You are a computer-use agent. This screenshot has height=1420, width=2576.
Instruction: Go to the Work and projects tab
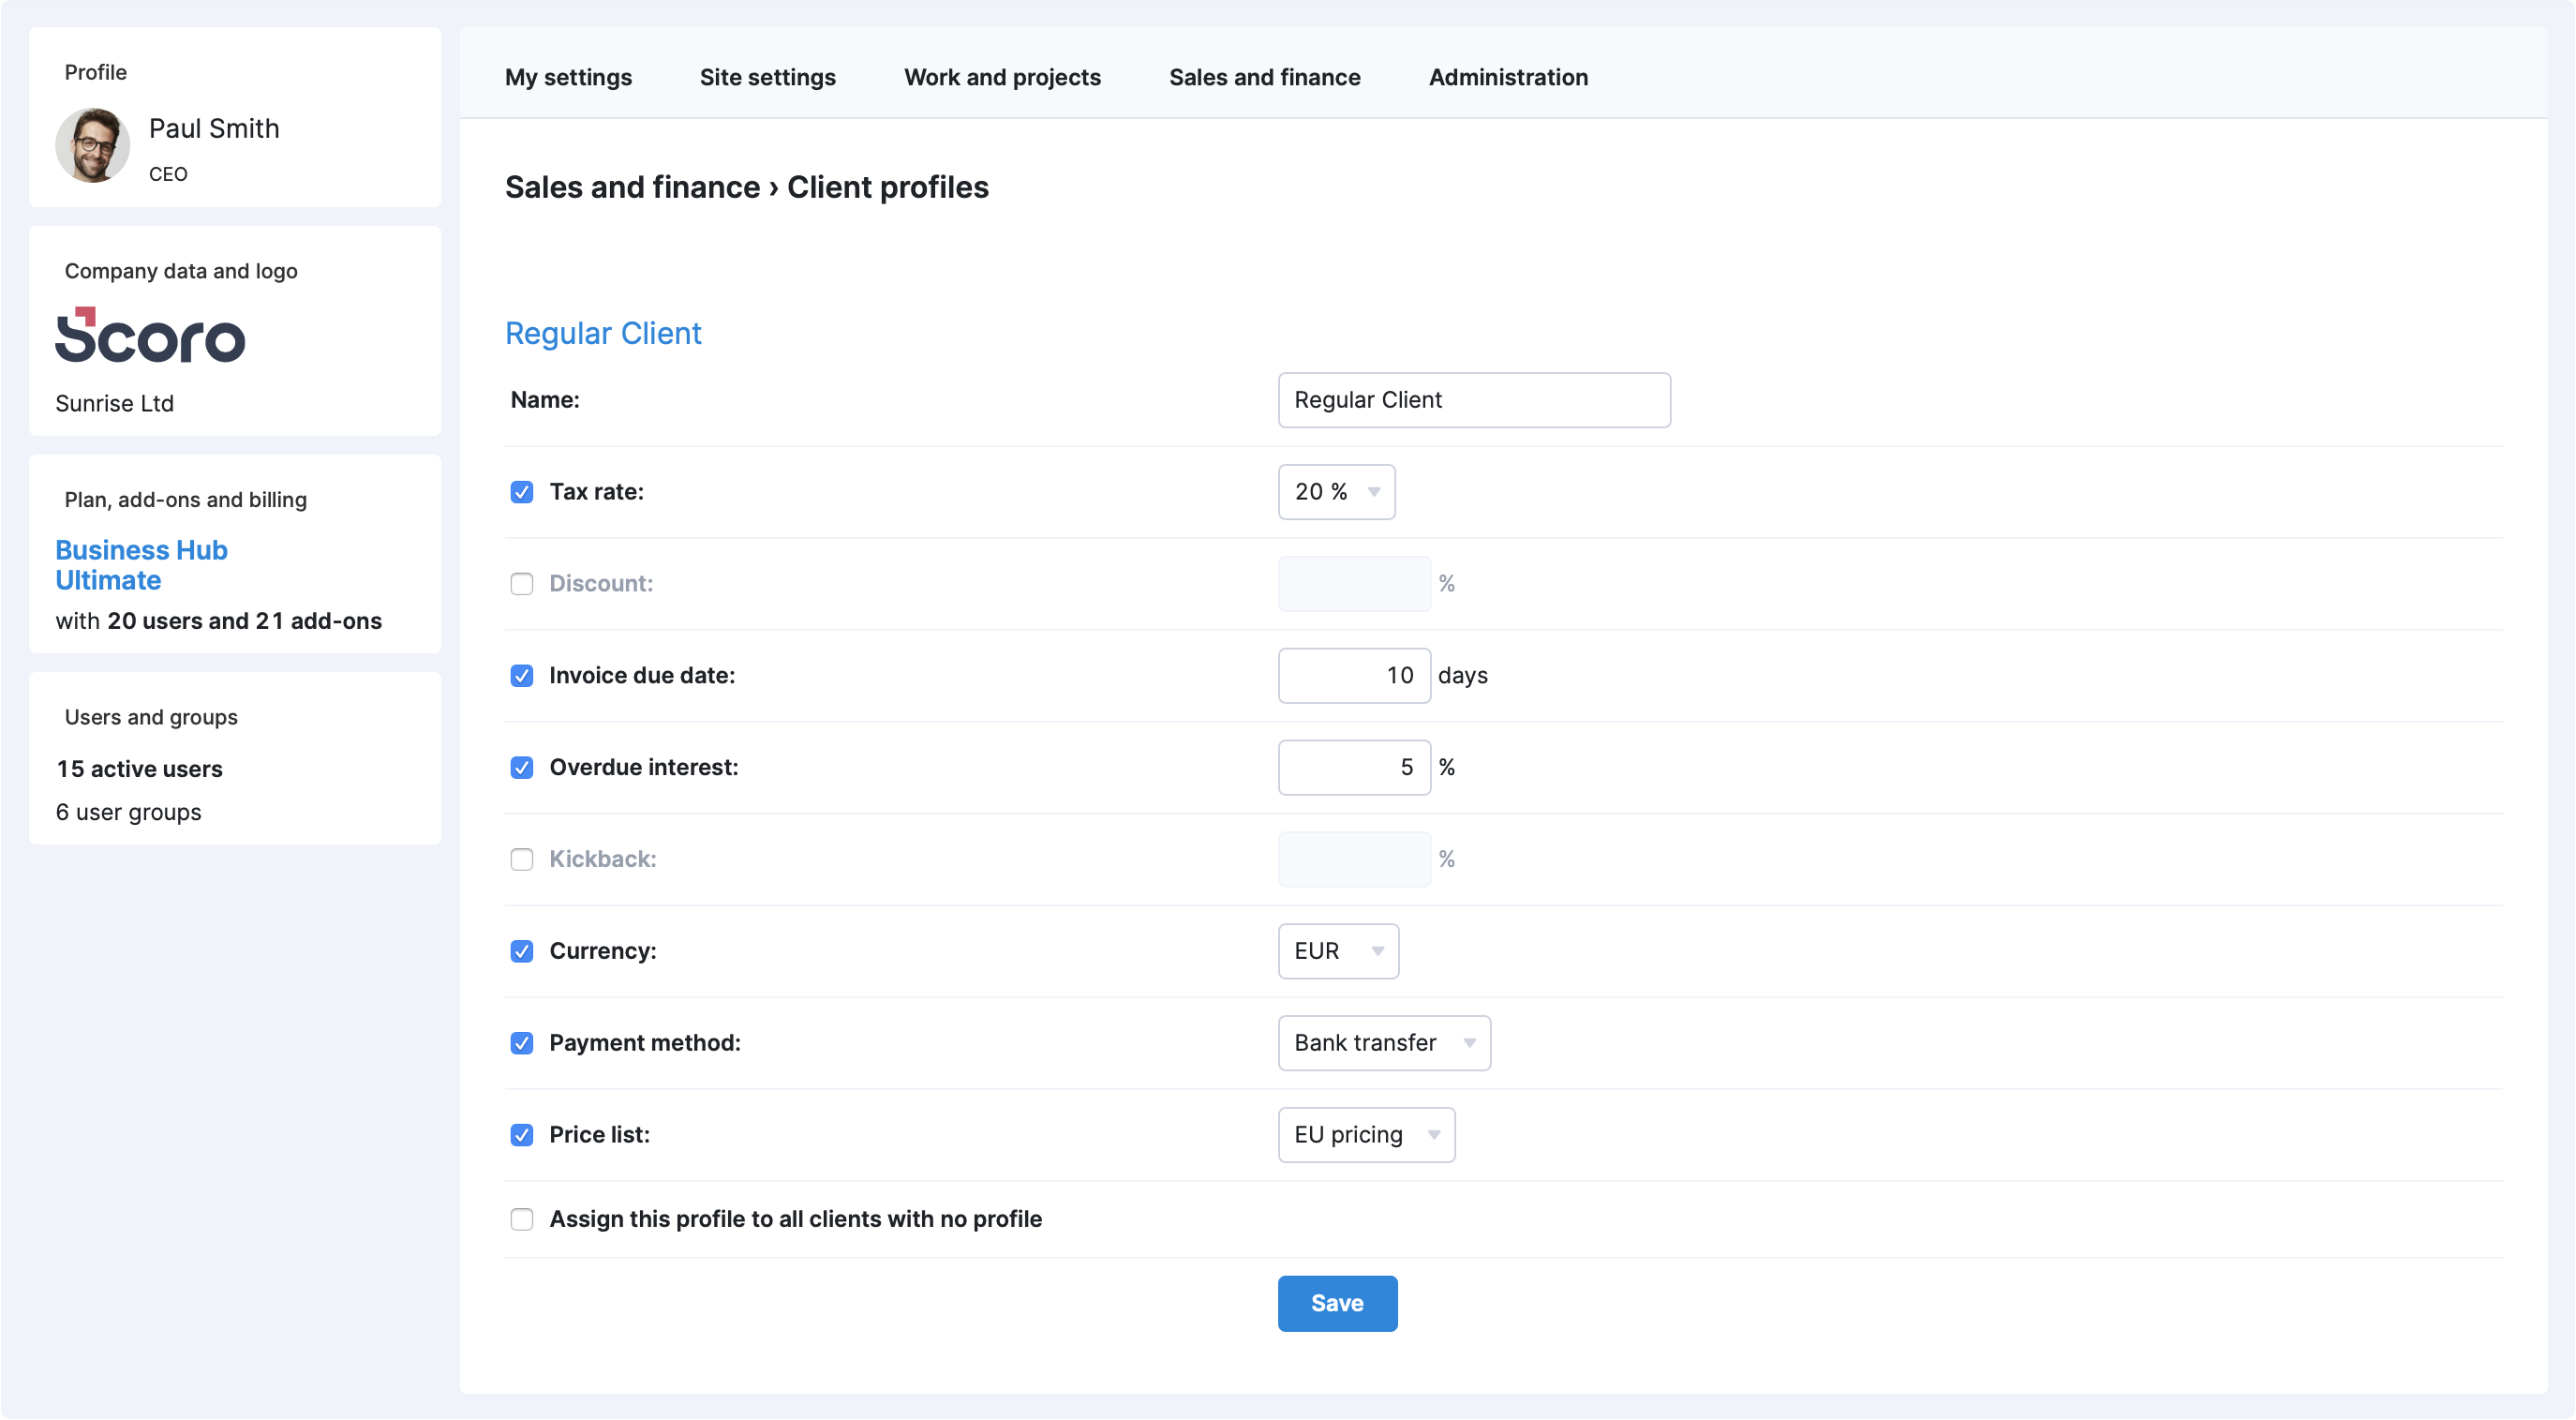click(1003, 77)
